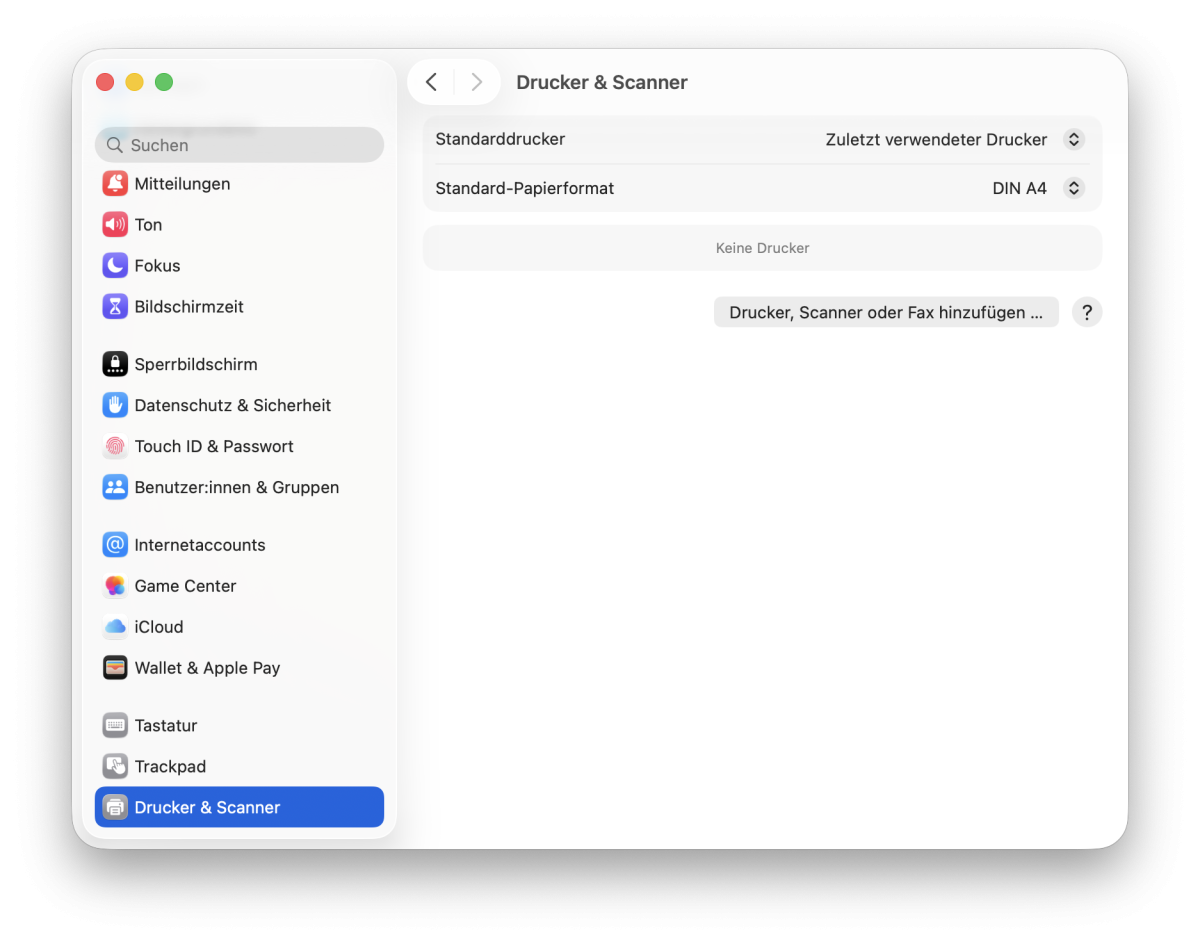The image size is (1200, 944).
Task: Click the Bildschirmzeit hourglass icon
Action: (x=115, y=307)
